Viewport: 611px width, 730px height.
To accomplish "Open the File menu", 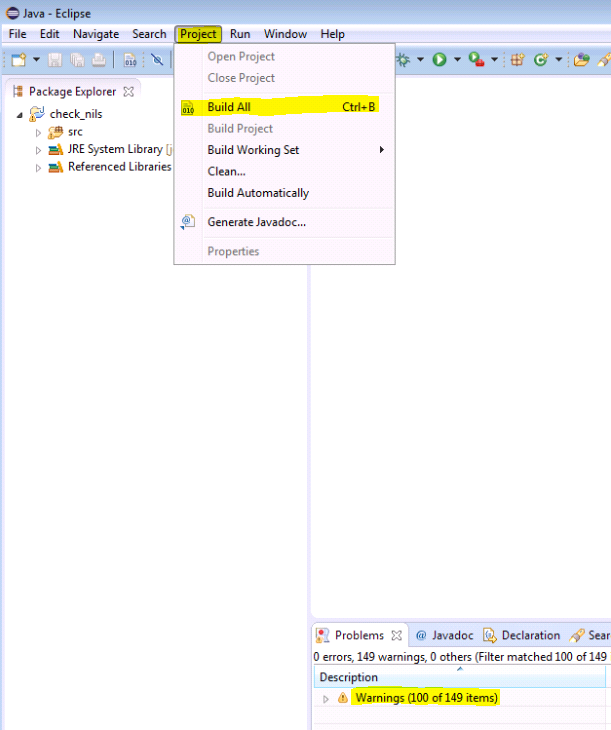I will click(x=17, y=34).
